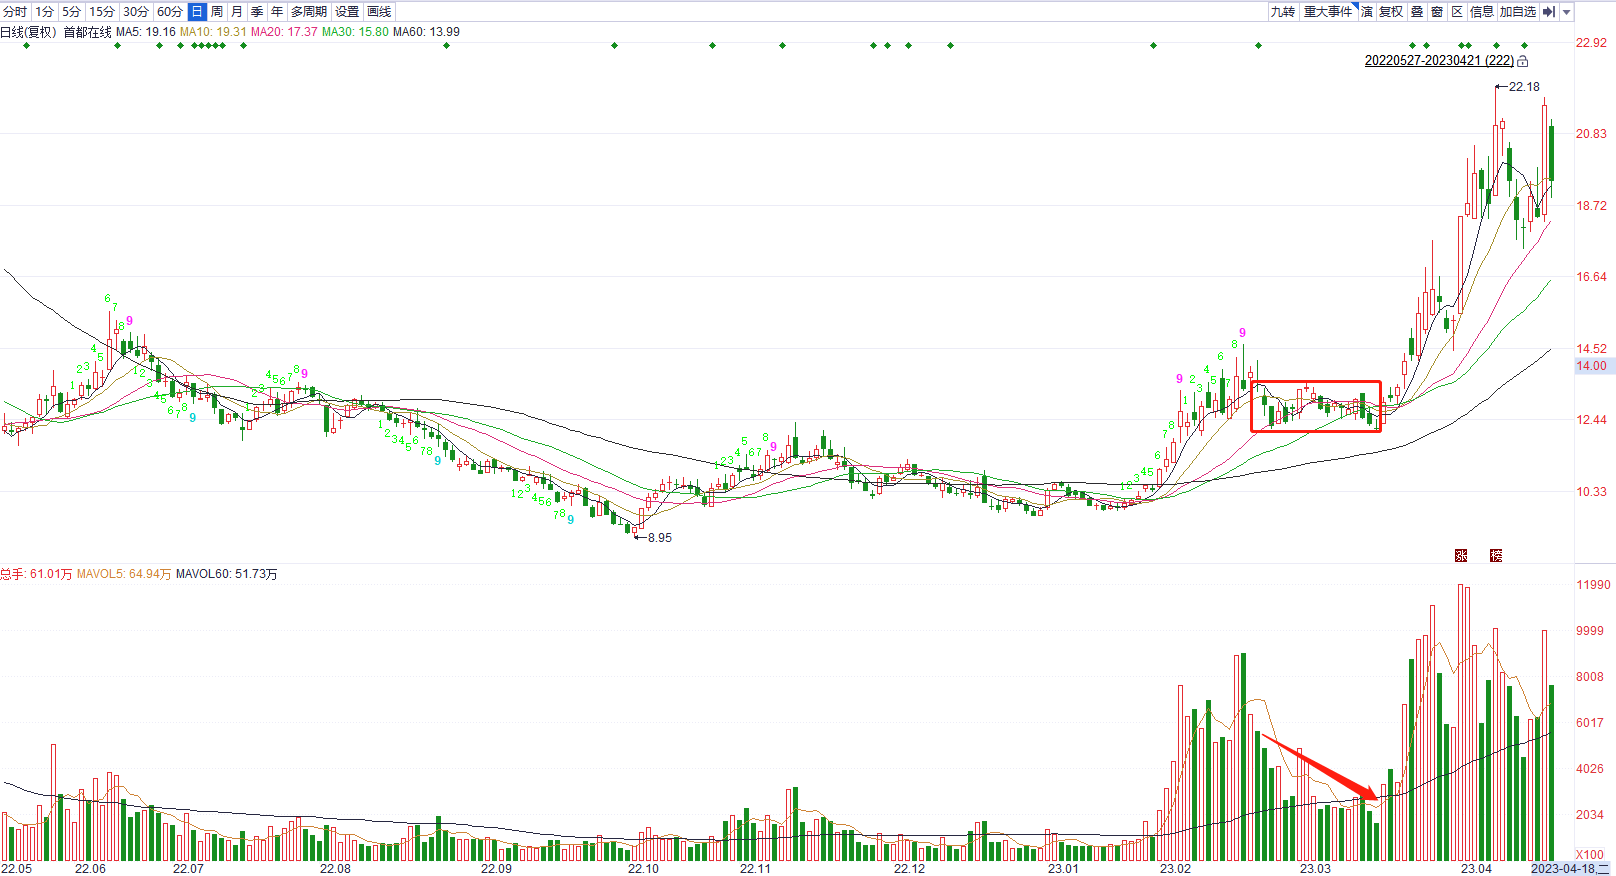Click the 2023-04-18 date label on the time axis

(1570, 868)
